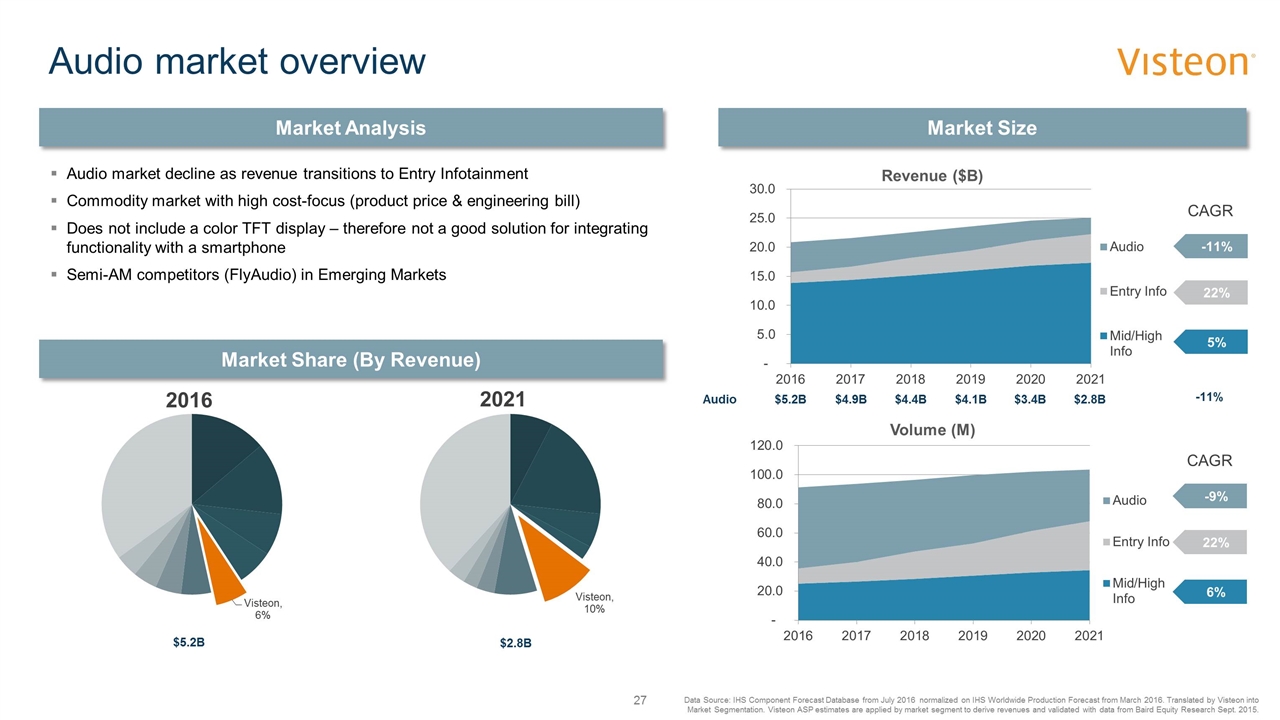This screenshot has height=720, width=1280.
Task: Click the 'Audio' row label before dollar values
Action: [x=719, y=399]
